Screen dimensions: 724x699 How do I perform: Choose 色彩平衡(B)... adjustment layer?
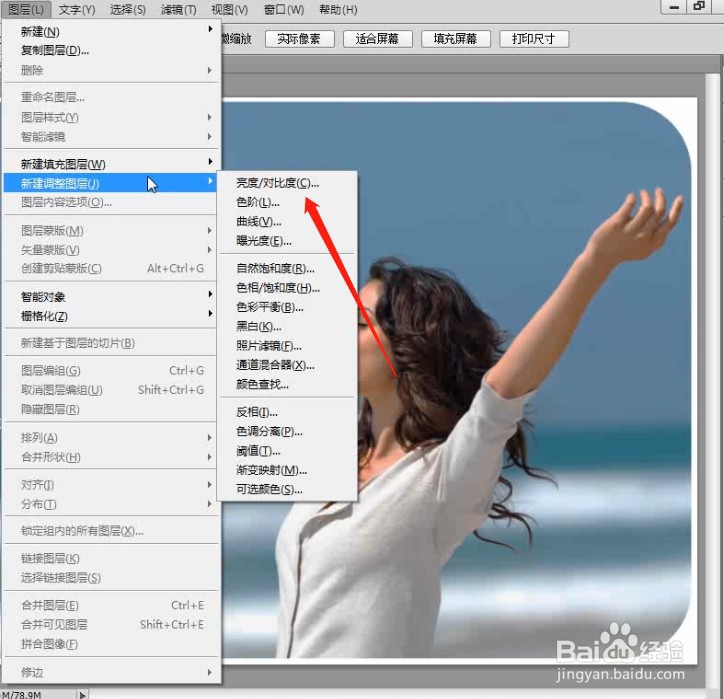[x=287, y=307]
